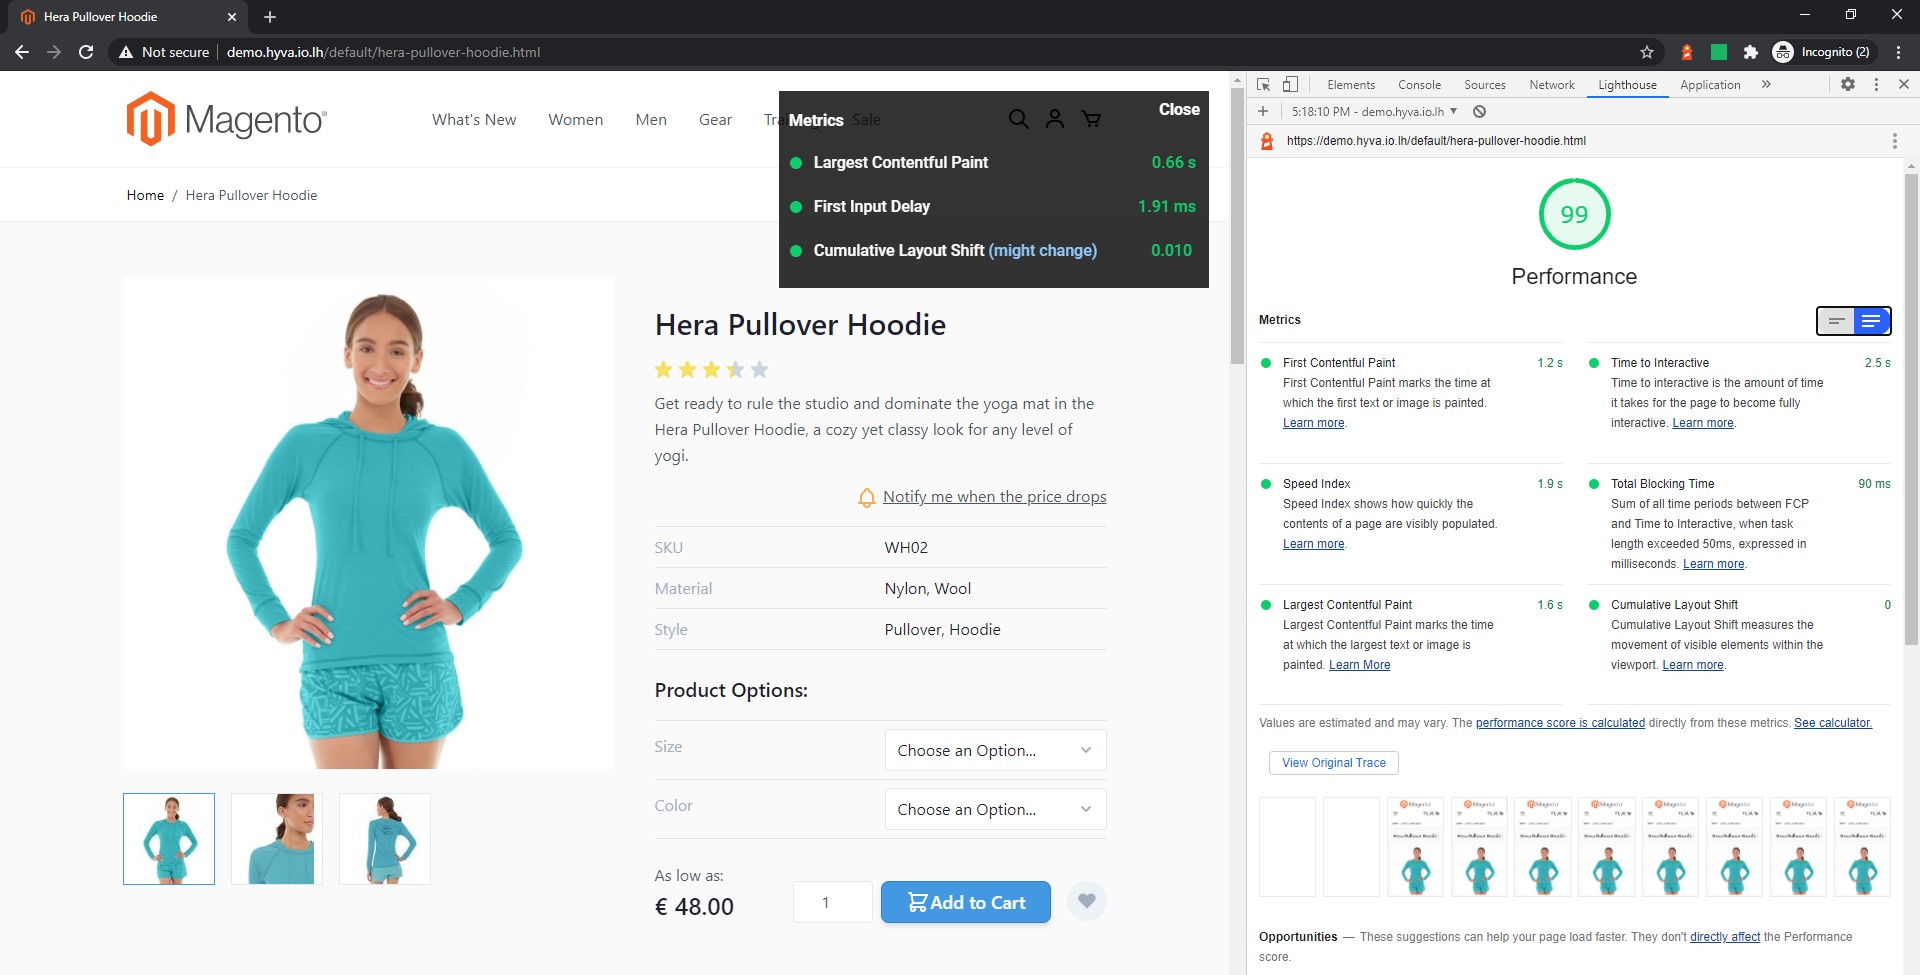1920x975 pixels.
Task: Click the browser address bar URL
Action: coord(383,52)
